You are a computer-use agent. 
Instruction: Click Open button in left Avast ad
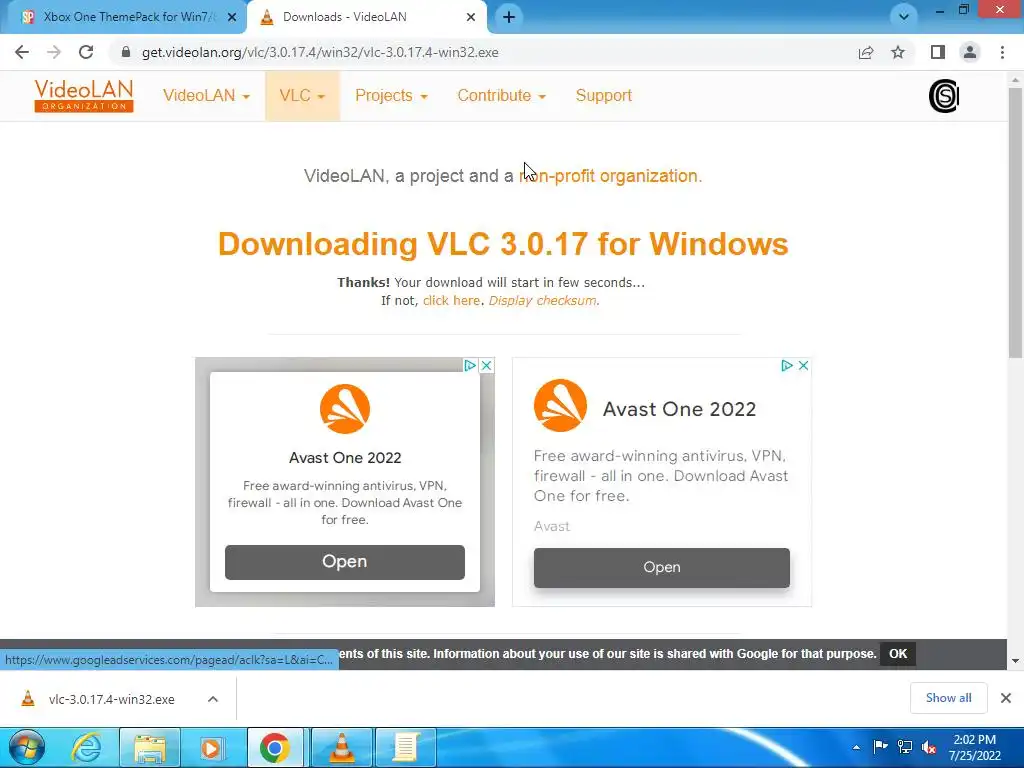point(345,562)
